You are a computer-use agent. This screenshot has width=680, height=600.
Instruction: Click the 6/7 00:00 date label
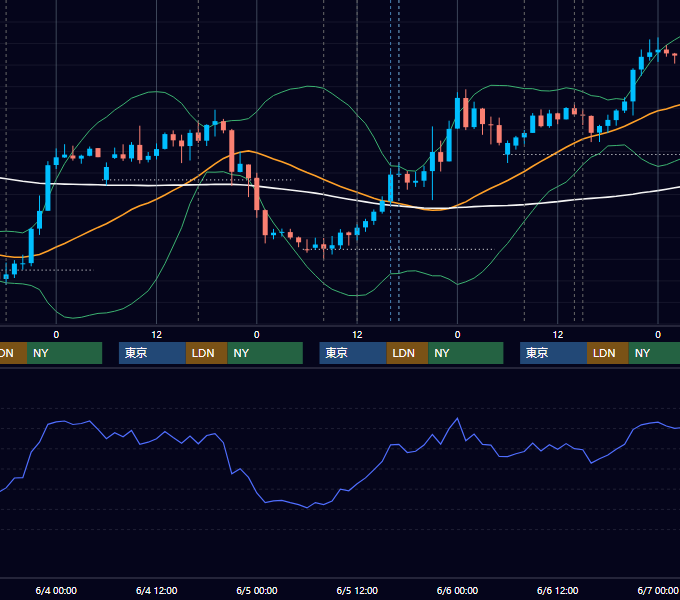pyautogui.click(x=658, y=590)
